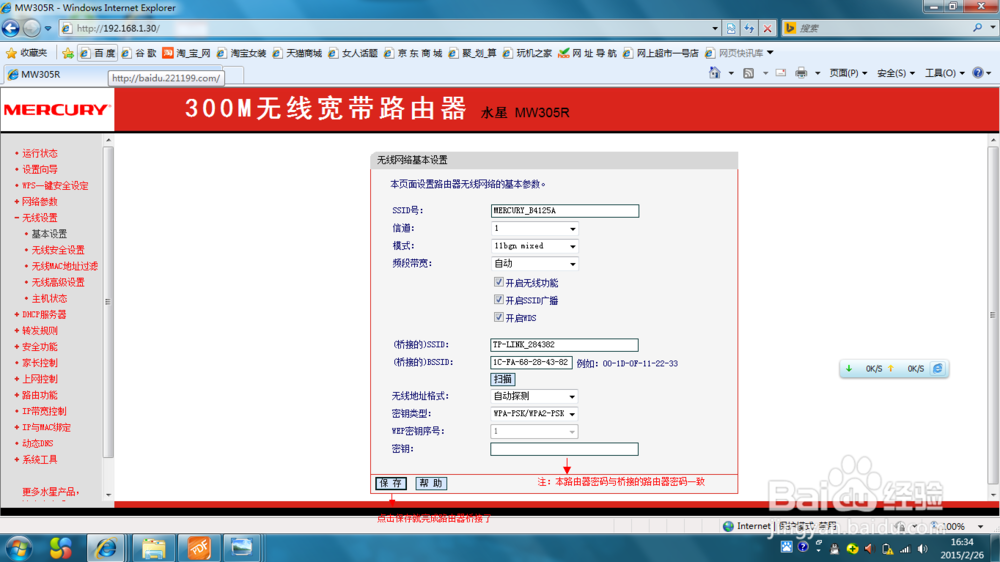Click the network signal icon in the system tray
The width and height of the screenshot is (1000, 562).
click(905, 549)
